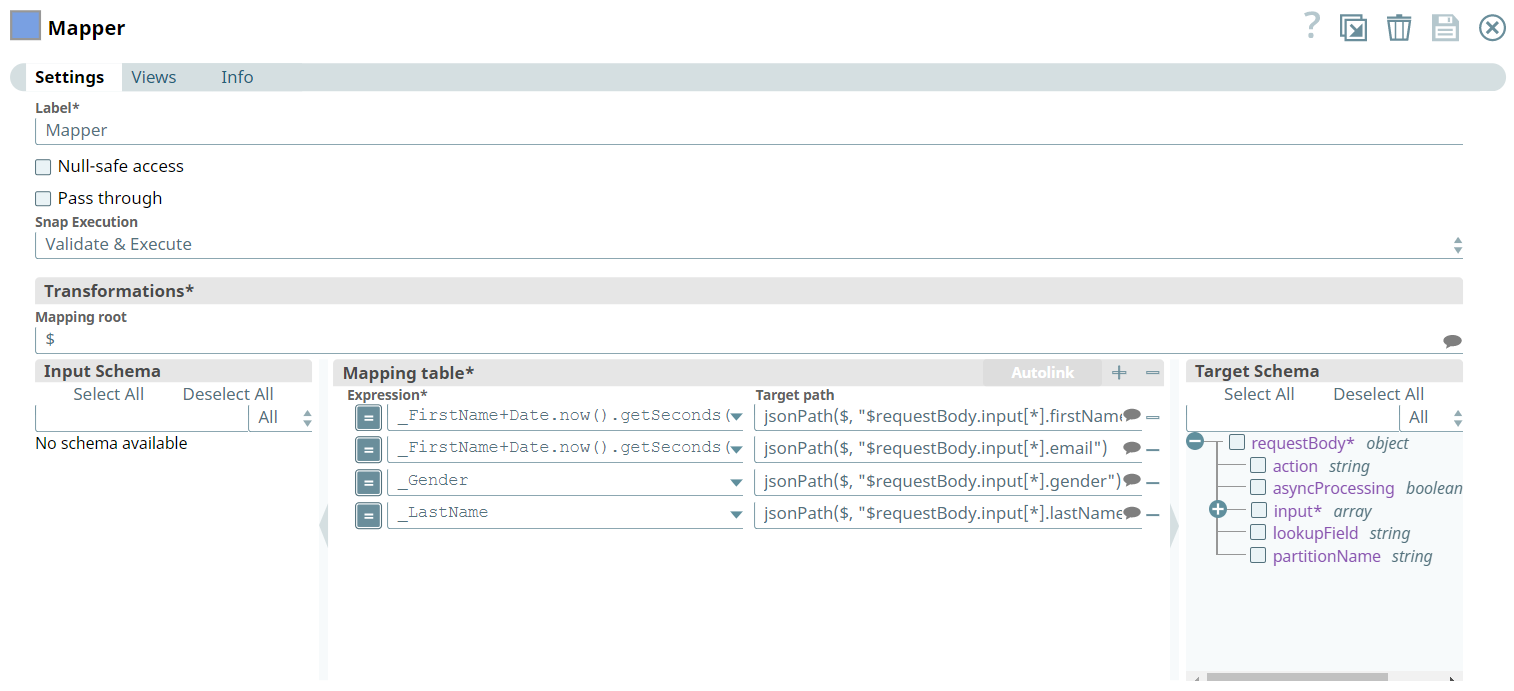
Task: Collapse the requestBody tree node
Action: pos(1195,442)
